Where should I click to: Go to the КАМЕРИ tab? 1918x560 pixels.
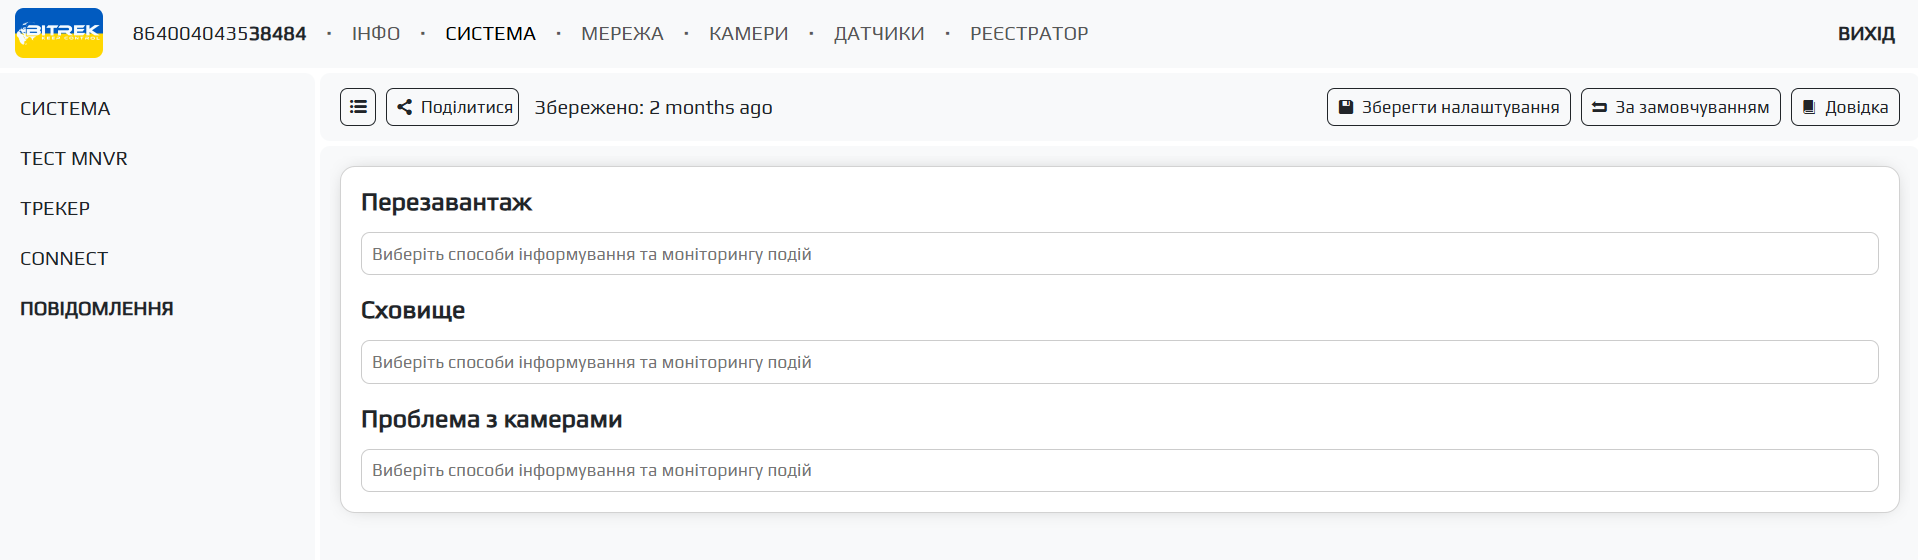pyautogui.click(x=748, y=34)
